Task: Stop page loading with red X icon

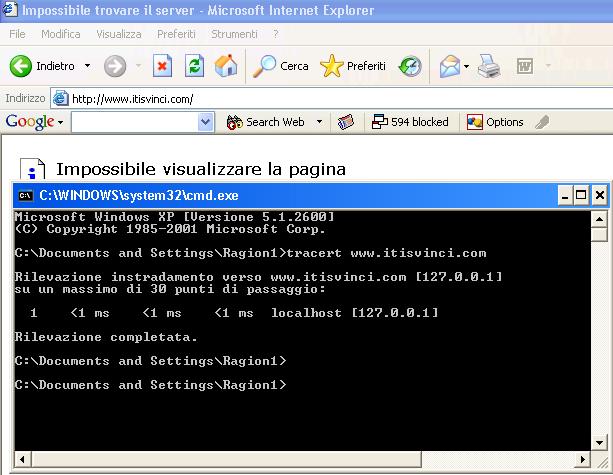Action: (162, 66)
